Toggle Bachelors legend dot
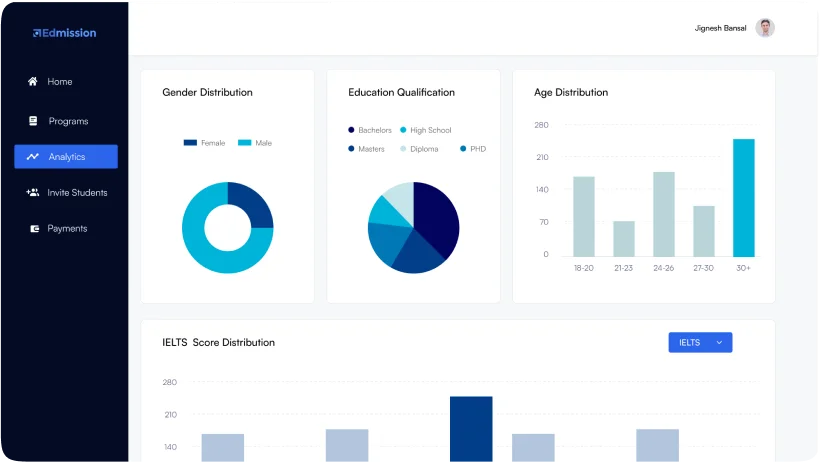The height and width of the screenshot is (462, 820). coord(351,130)
